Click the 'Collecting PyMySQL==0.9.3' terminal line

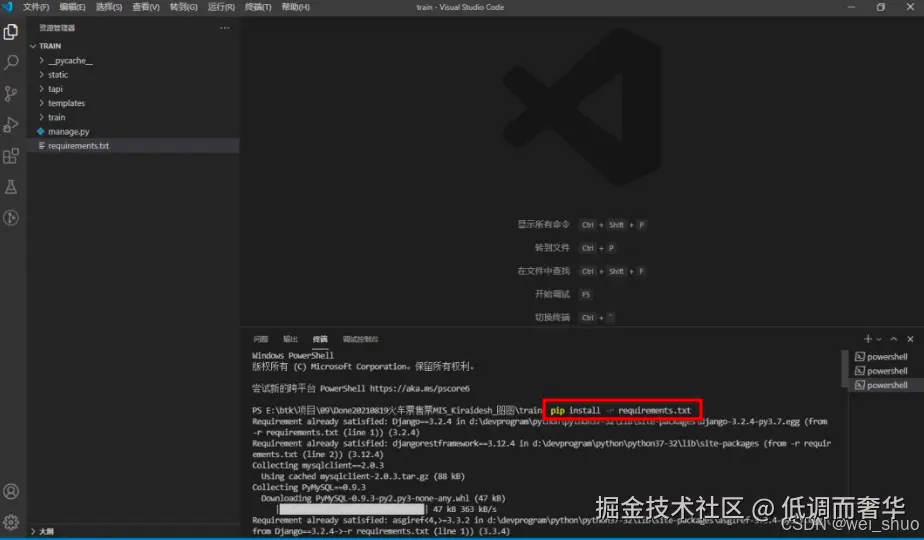tap(309, 487)
